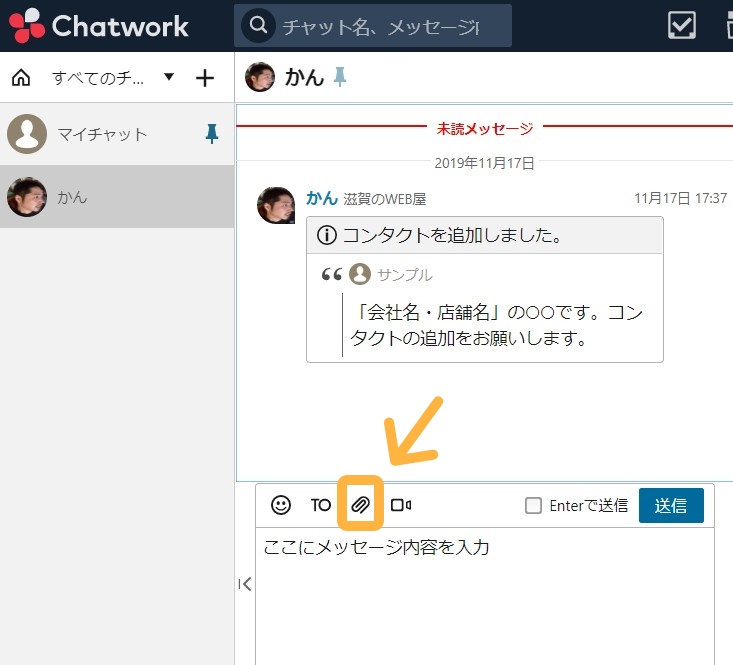Start a video call with the camera icon
This screenshot has height=665, width=733.
click(x=401, y=505)
